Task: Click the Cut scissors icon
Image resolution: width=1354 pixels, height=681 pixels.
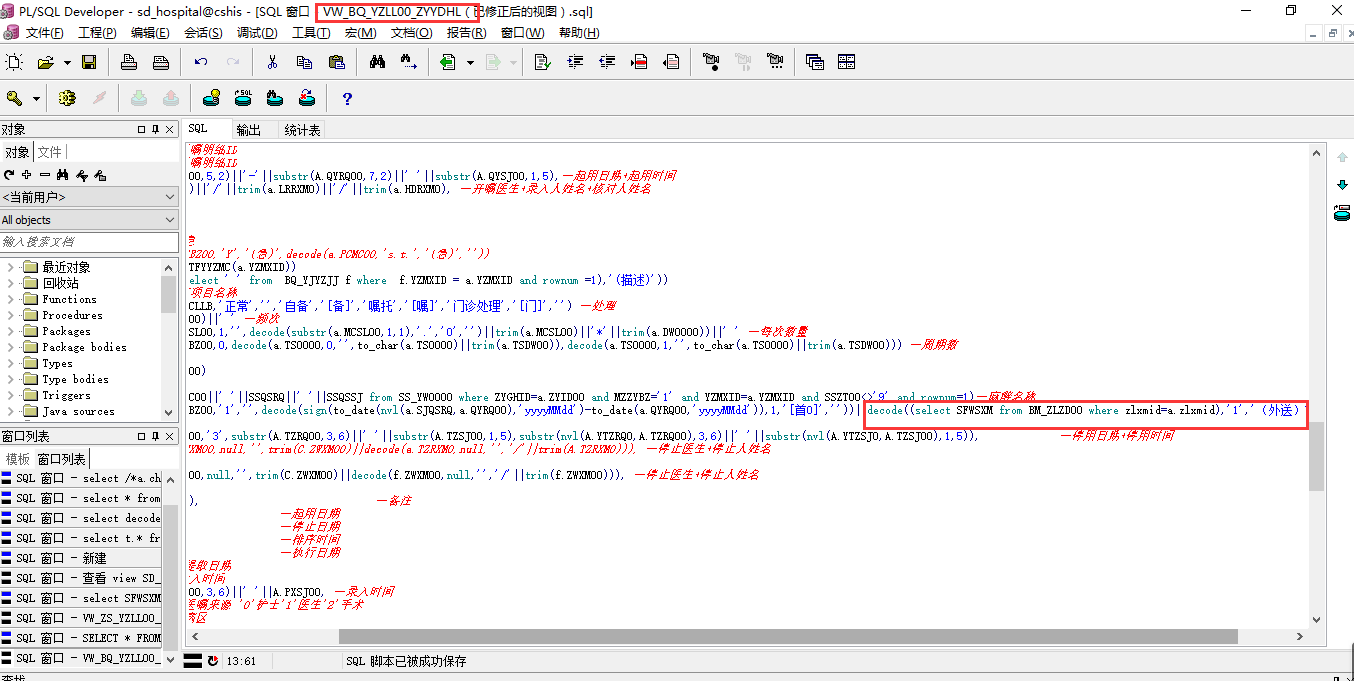Action: (272, 62)
